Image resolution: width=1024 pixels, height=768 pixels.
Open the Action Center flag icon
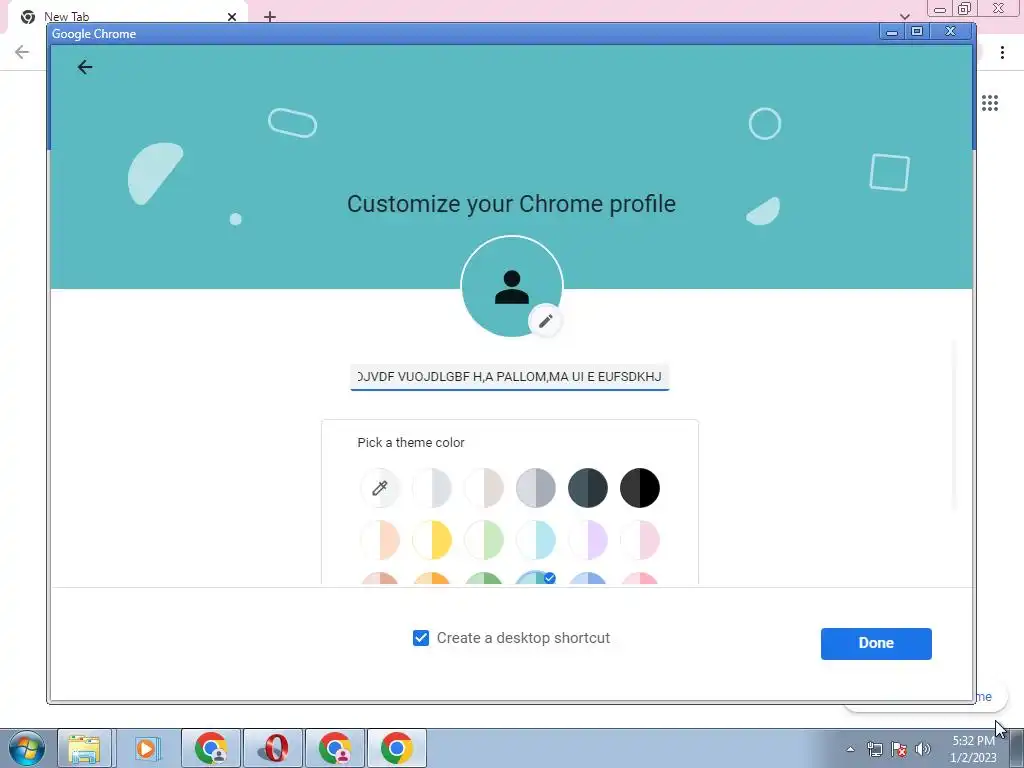pyautogui.click(x=899, y=749)
